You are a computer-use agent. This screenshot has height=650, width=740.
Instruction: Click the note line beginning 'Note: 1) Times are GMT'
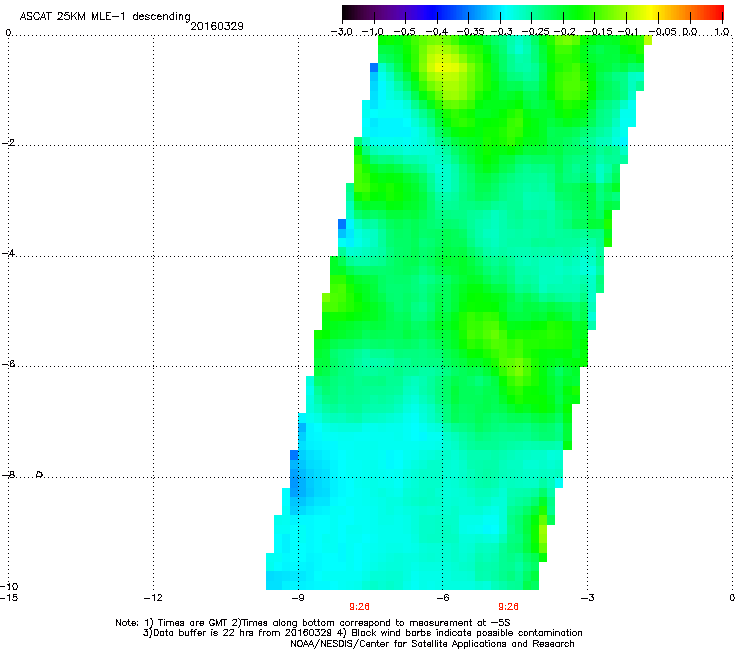313,623
